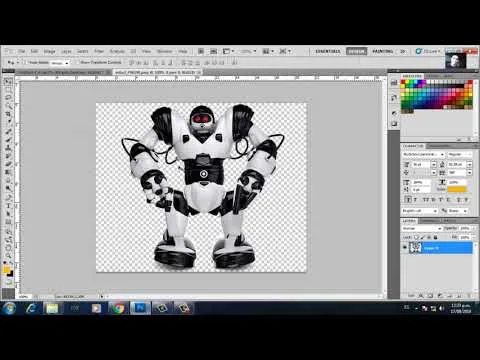Viewport: 480px width, 360px height.
Task: Select the Clone Stamp tool
Action: click(8, 147)
